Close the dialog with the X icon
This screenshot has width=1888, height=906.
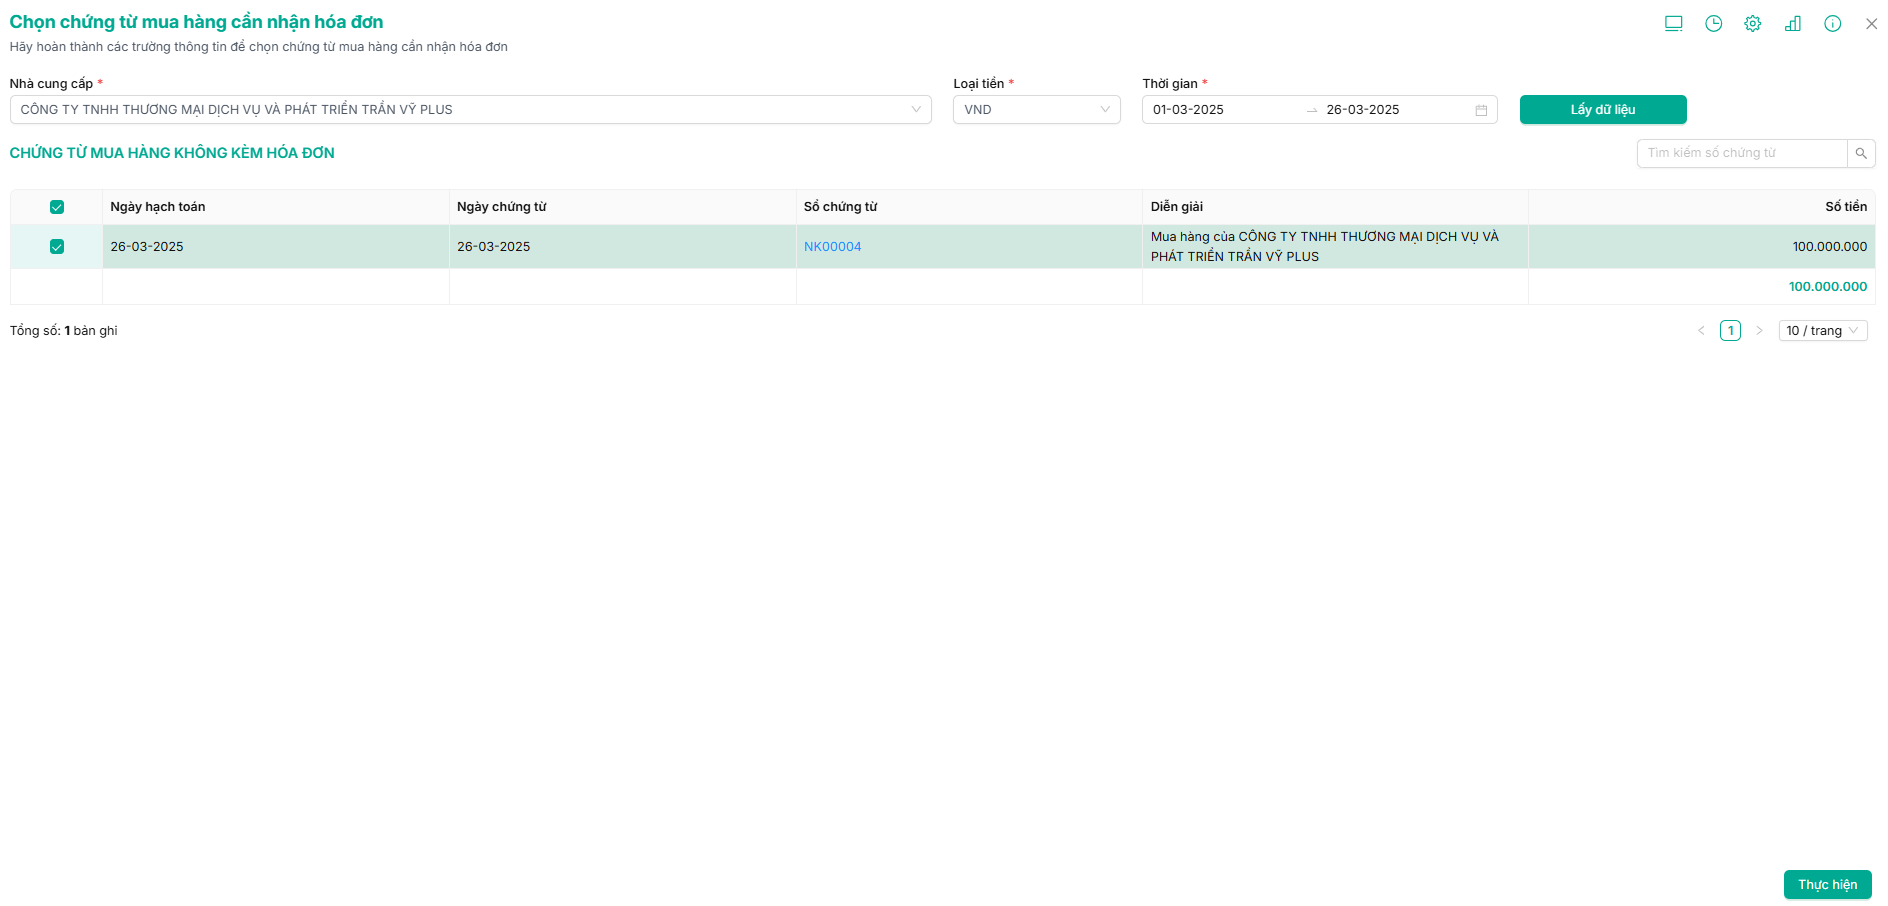click(x=1871, y=24)
